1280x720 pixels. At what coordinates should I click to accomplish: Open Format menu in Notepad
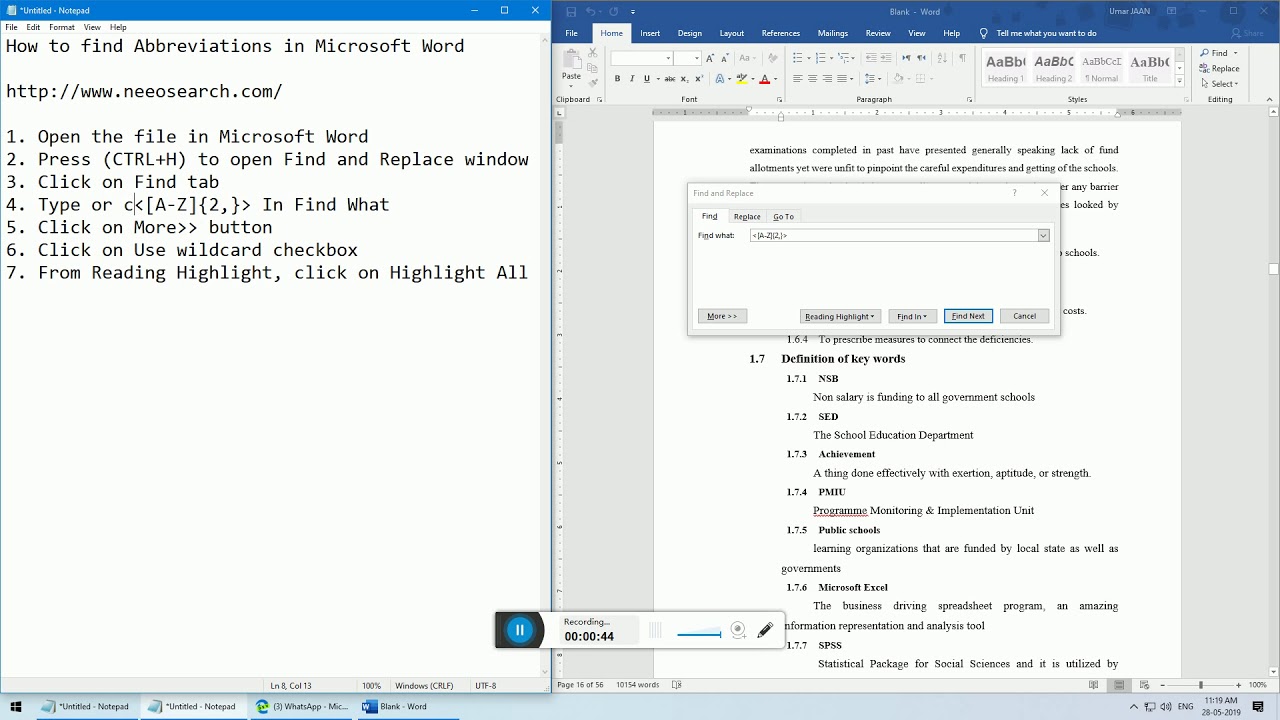62,27
